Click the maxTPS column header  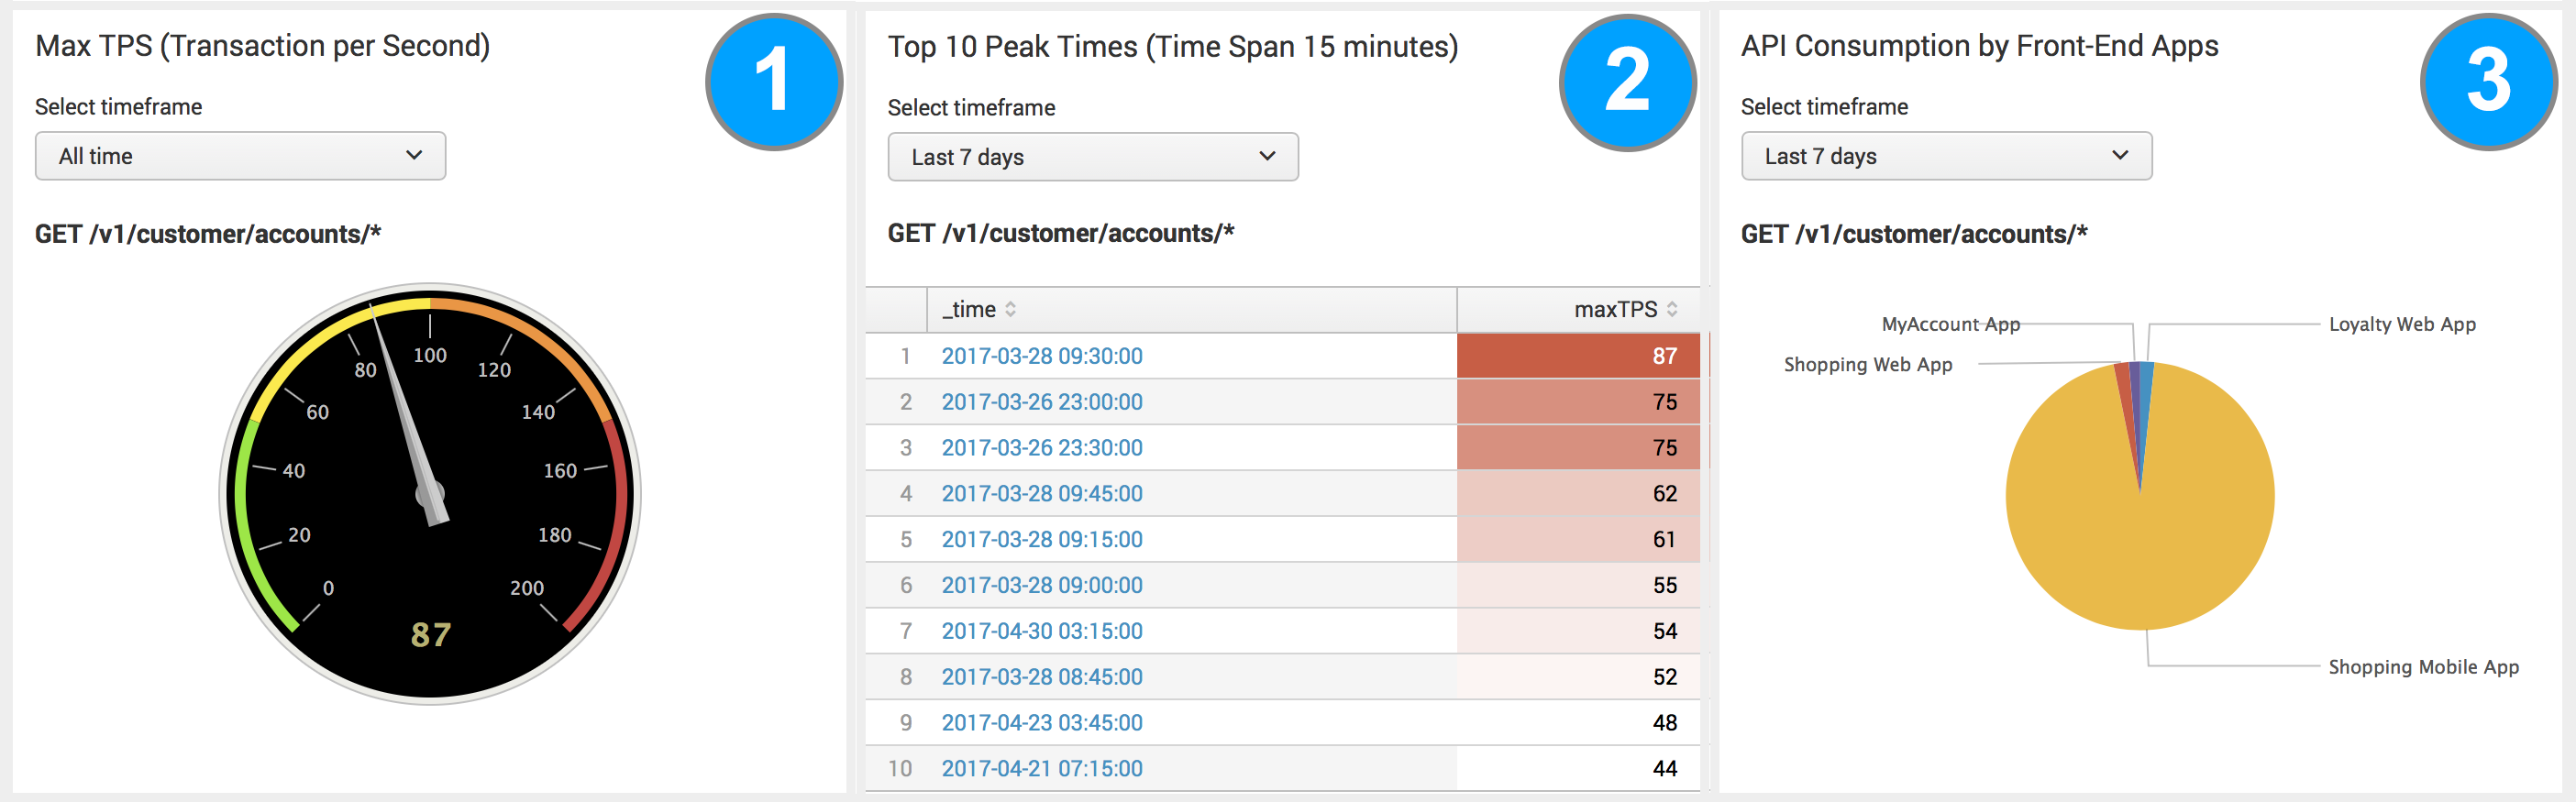pos(1578,310)
